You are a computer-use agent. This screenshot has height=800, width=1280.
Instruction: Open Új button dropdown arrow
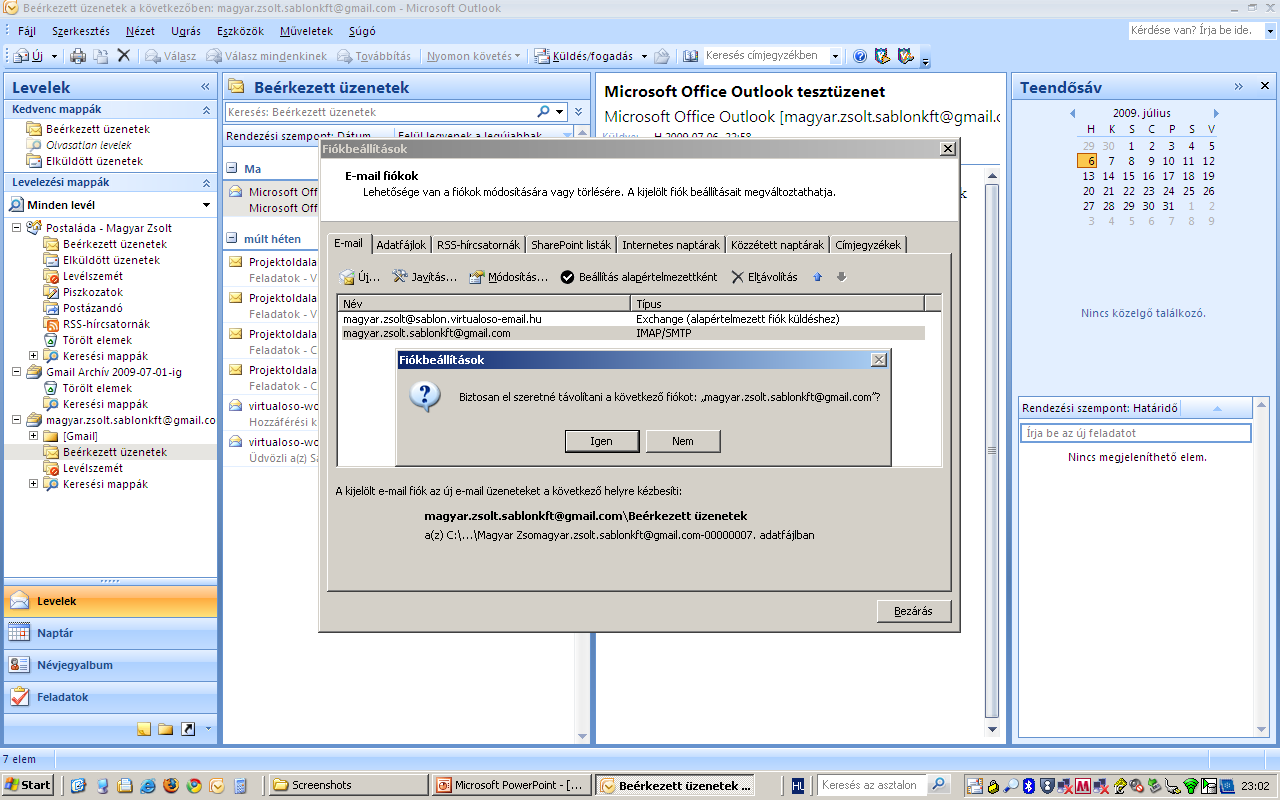click(x=54, y=56)
